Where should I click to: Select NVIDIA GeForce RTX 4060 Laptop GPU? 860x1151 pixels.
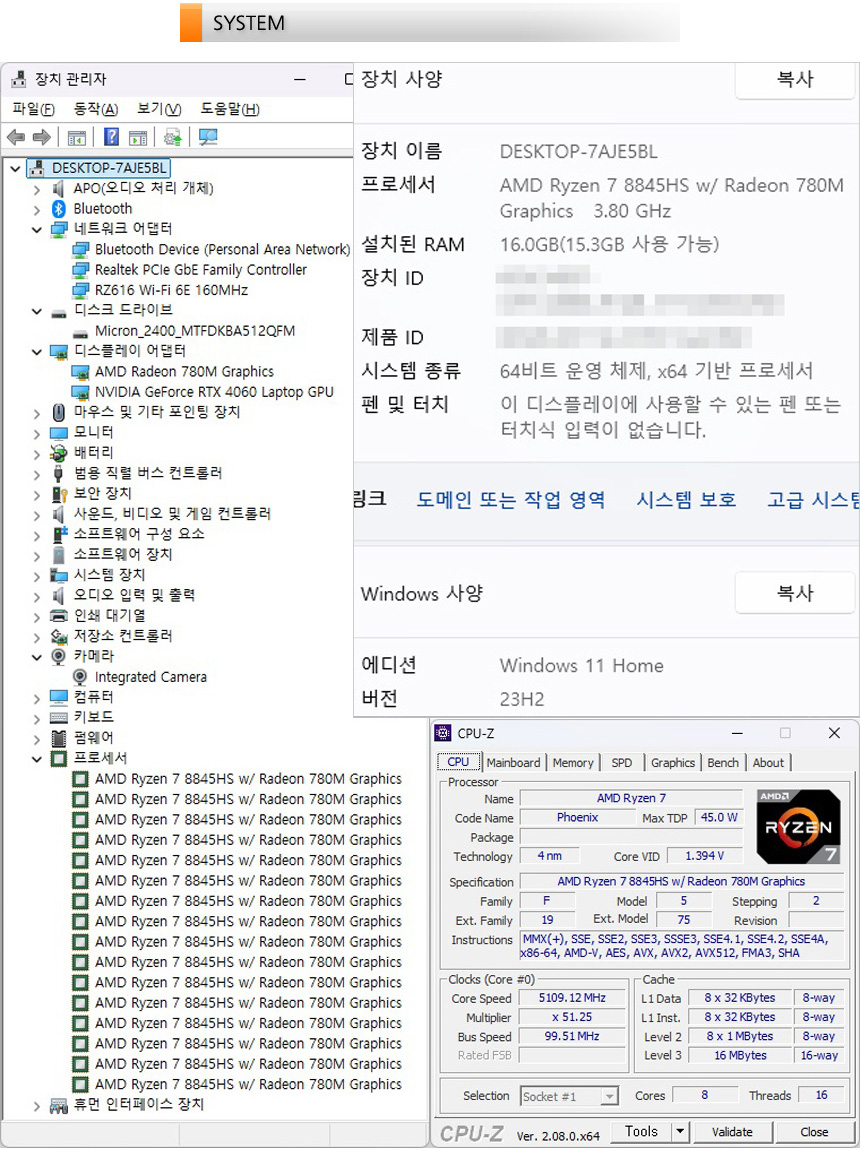point(214,392)
